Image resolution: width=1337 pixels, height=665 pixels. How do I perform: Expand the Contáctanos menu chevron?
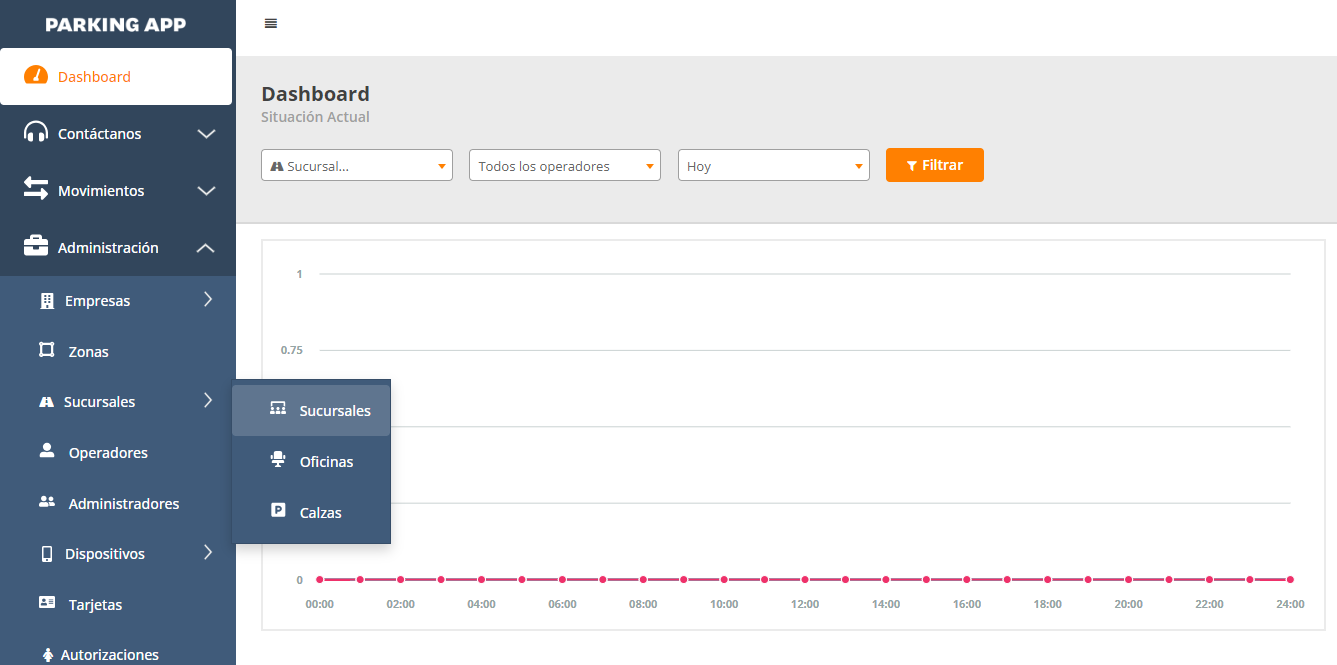click(206, 134)
